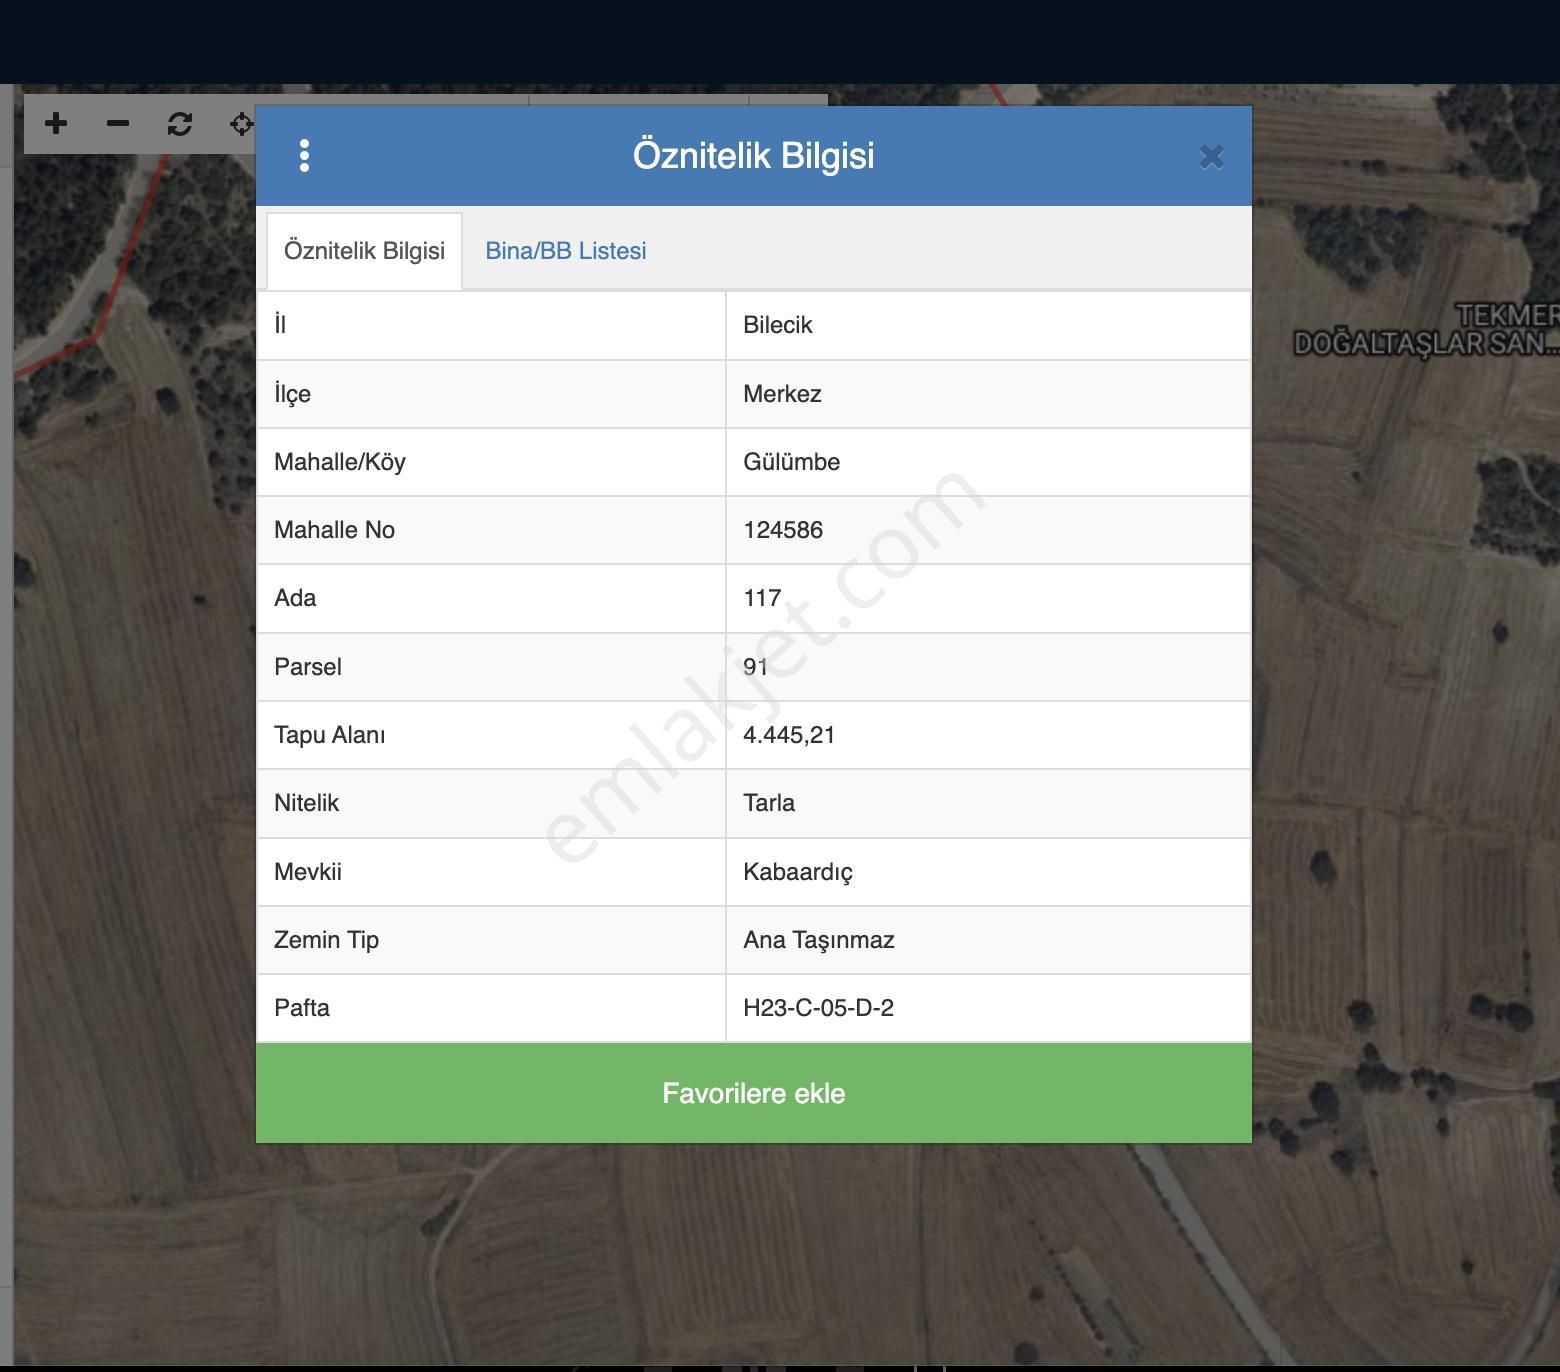Click the Parsel value 91

(x=755, y=667)
